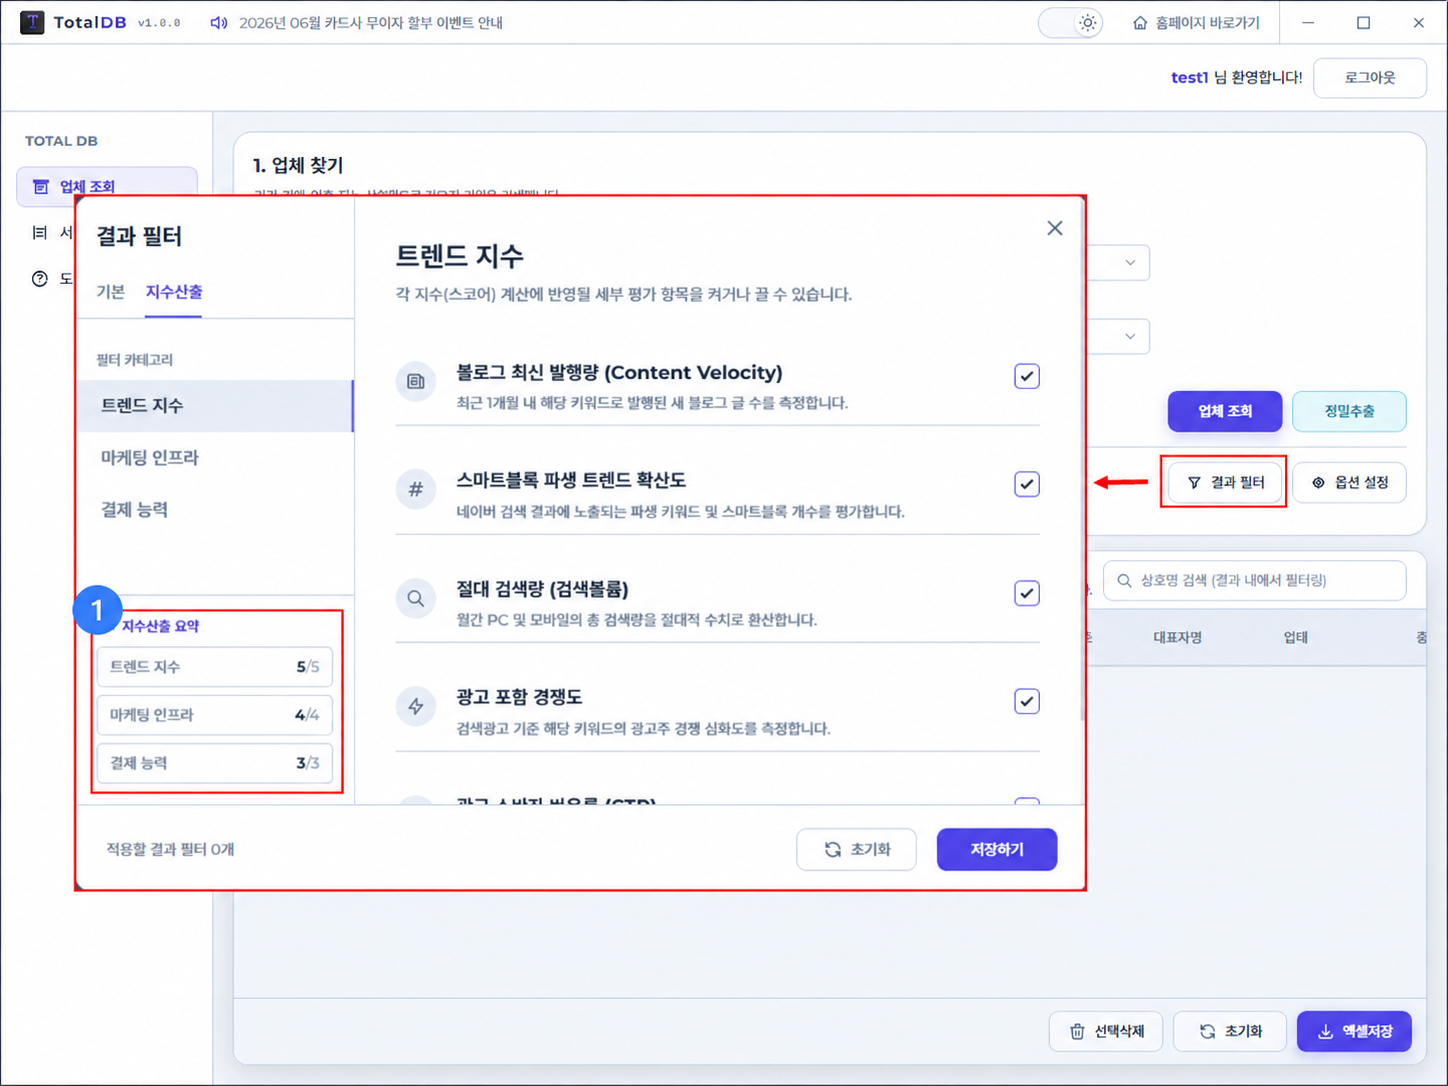This screenshot has height=1086, width=1448.
Task: Uncheck 스마트블록 파생 트렌드 확산도 checkbox
Action: pos(1027,484)
